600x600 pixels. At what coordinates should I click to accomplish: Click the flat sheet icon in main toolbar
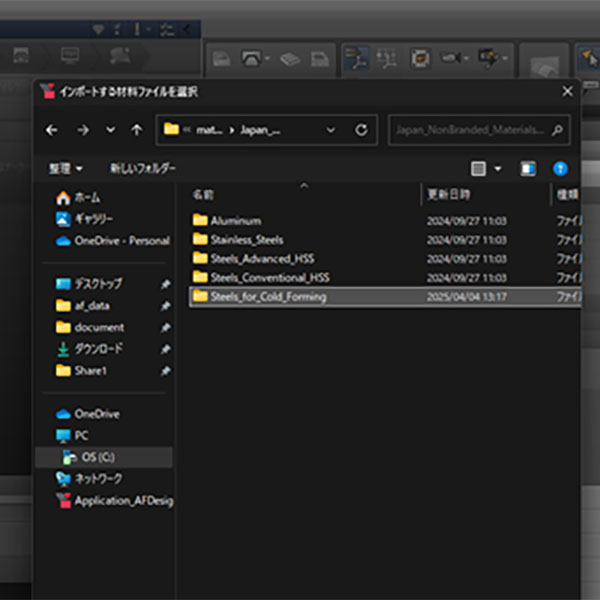coord(290,59)
